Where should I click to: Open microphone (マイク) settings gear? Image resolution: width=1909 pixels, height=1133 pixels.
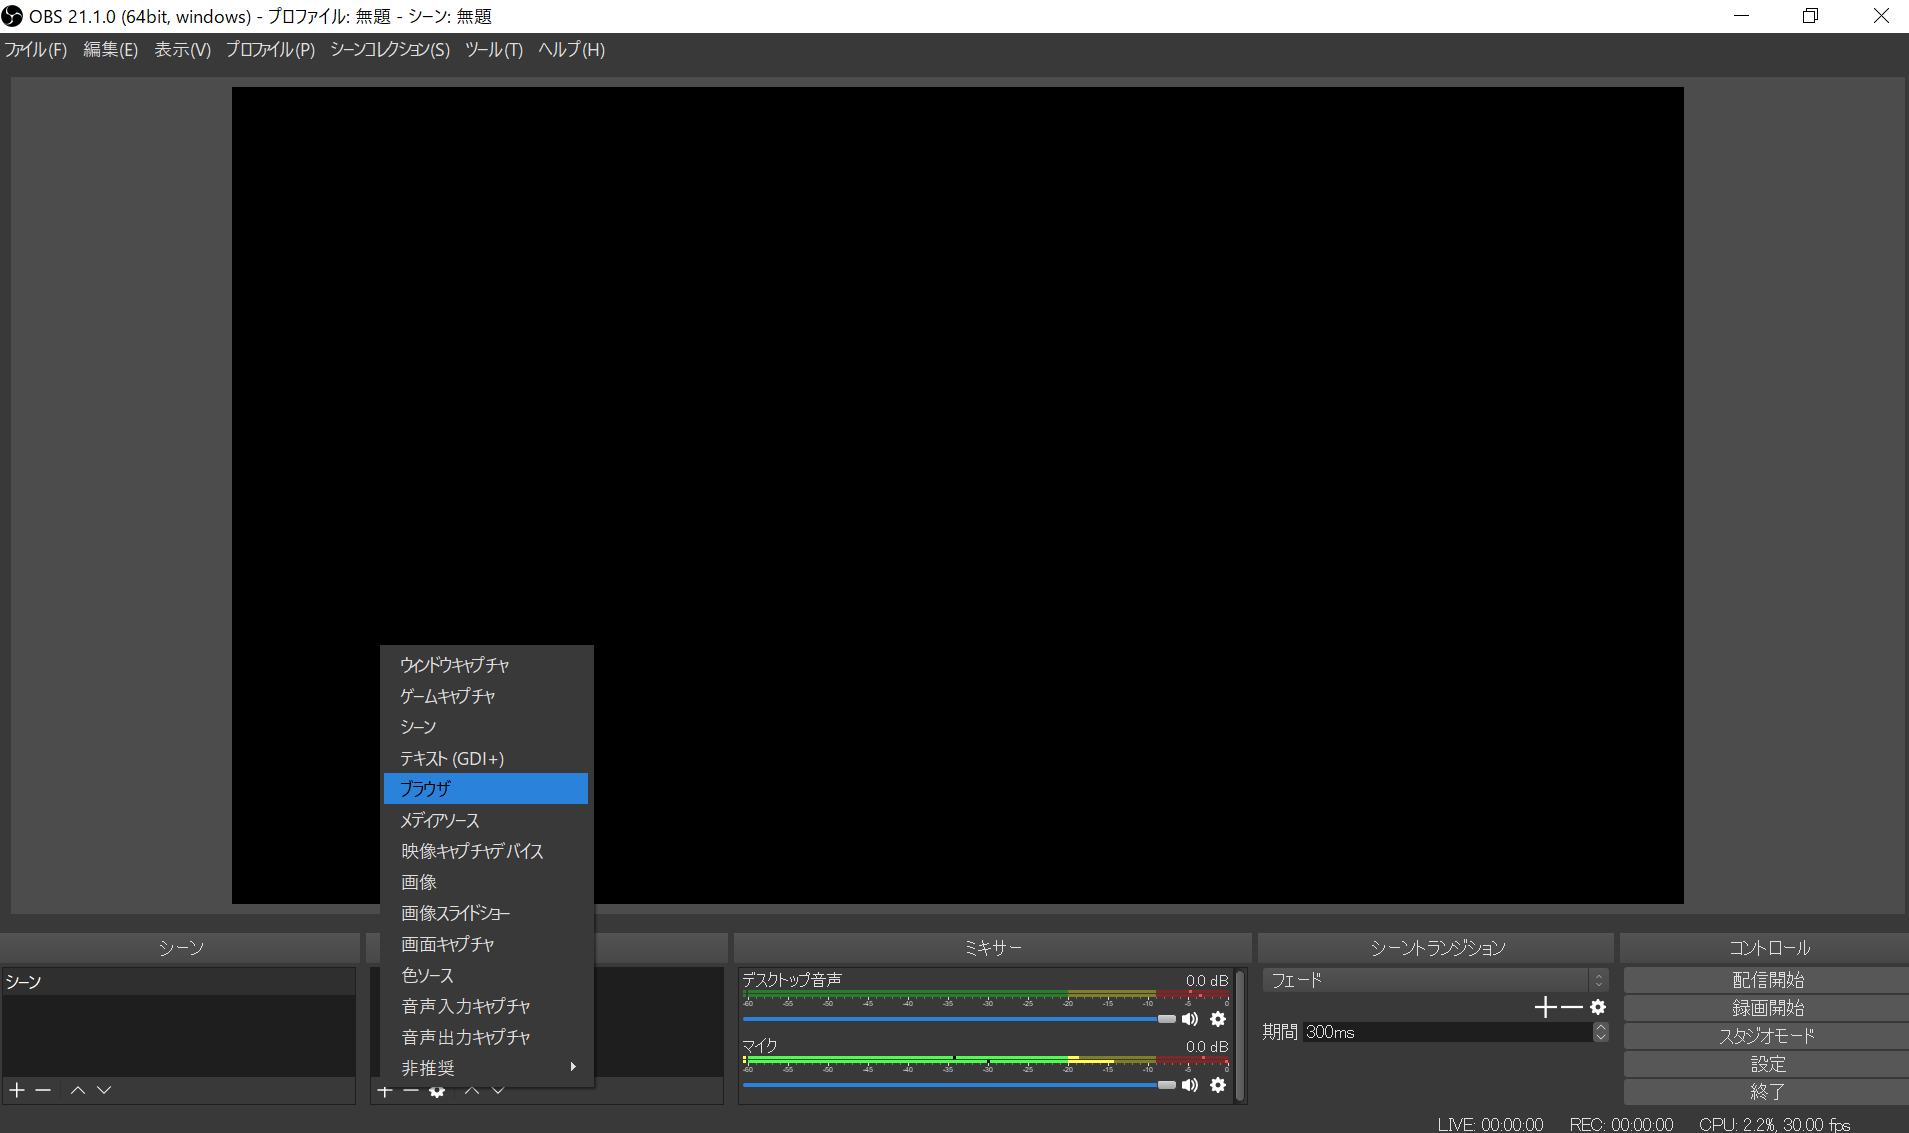(1218, 1085)
